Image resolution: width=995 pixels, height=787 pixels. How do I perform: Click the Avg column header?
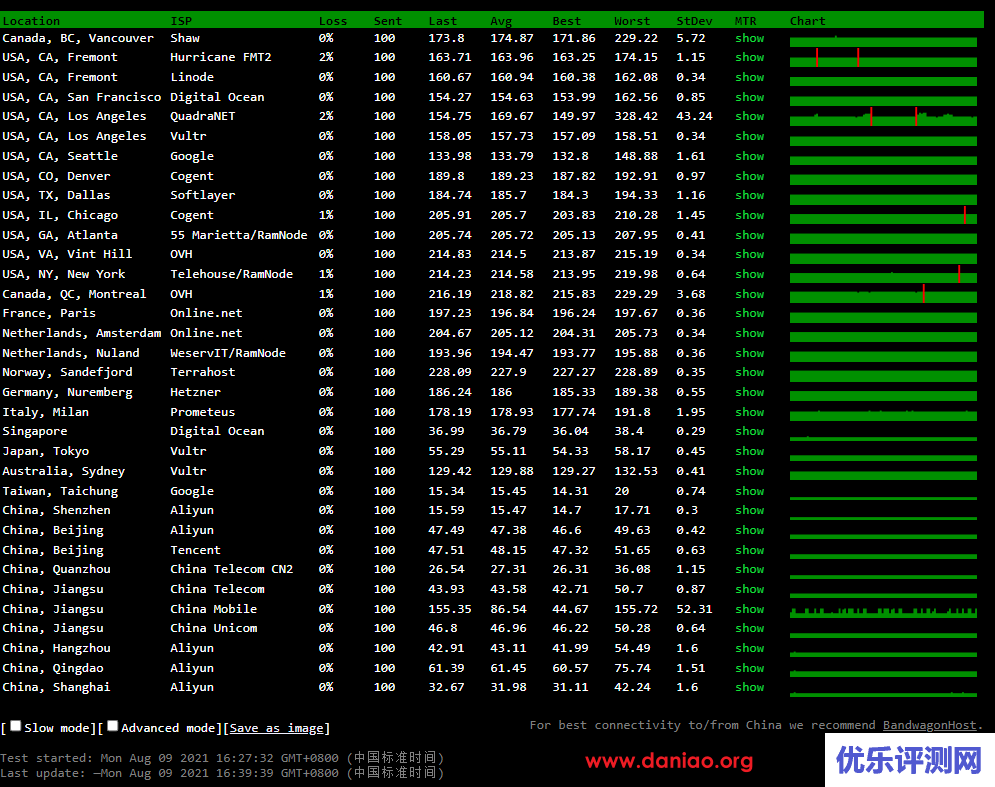pyautogui.click(x=501, y=21)
